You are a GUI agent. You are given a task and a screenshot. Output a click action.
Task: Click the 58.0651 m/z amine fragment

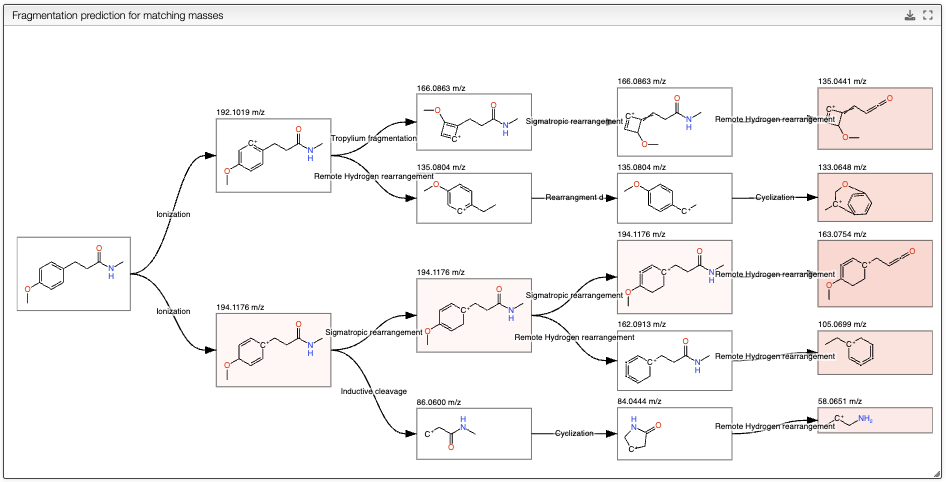coord(875,420)
